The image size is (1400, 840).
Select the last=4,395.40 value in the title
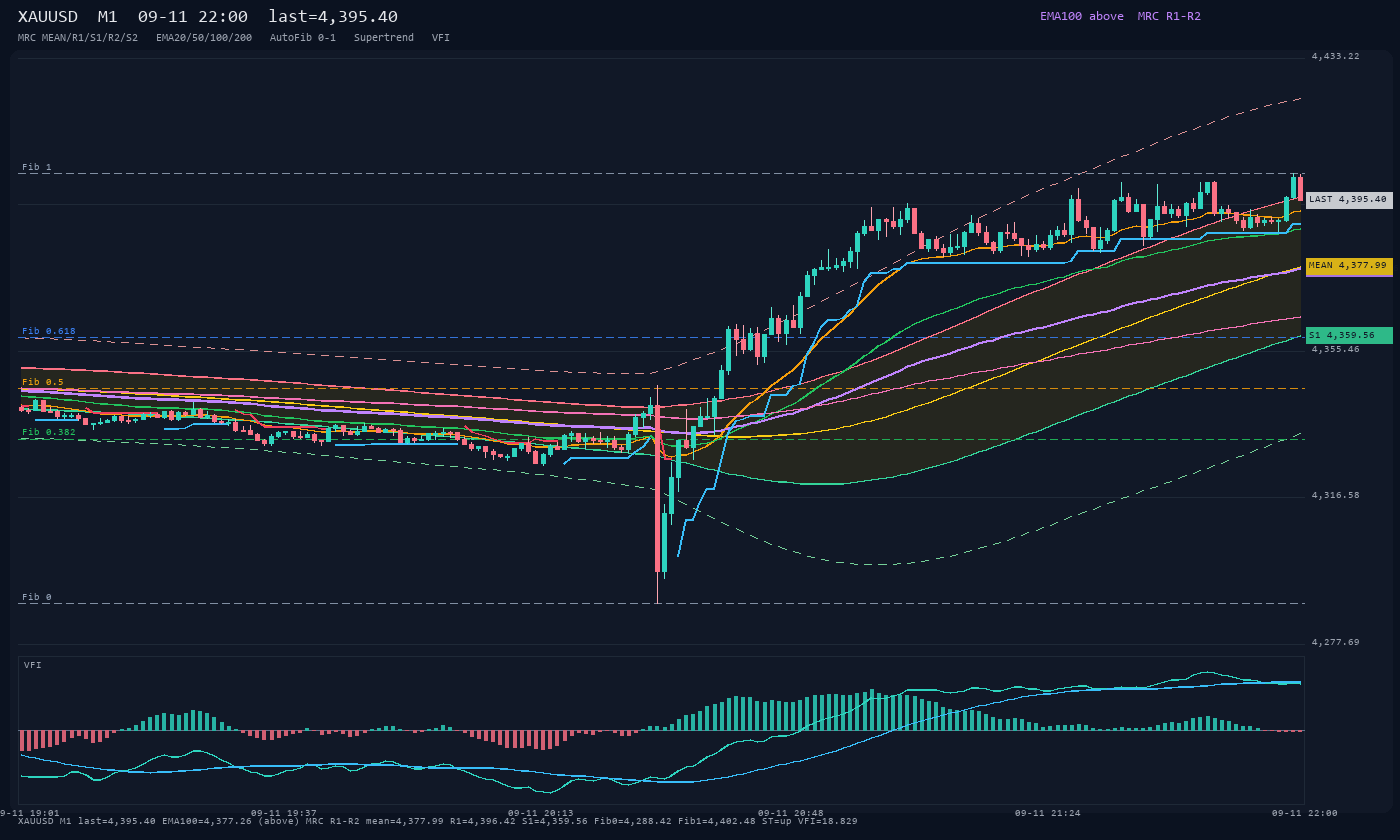333,17
